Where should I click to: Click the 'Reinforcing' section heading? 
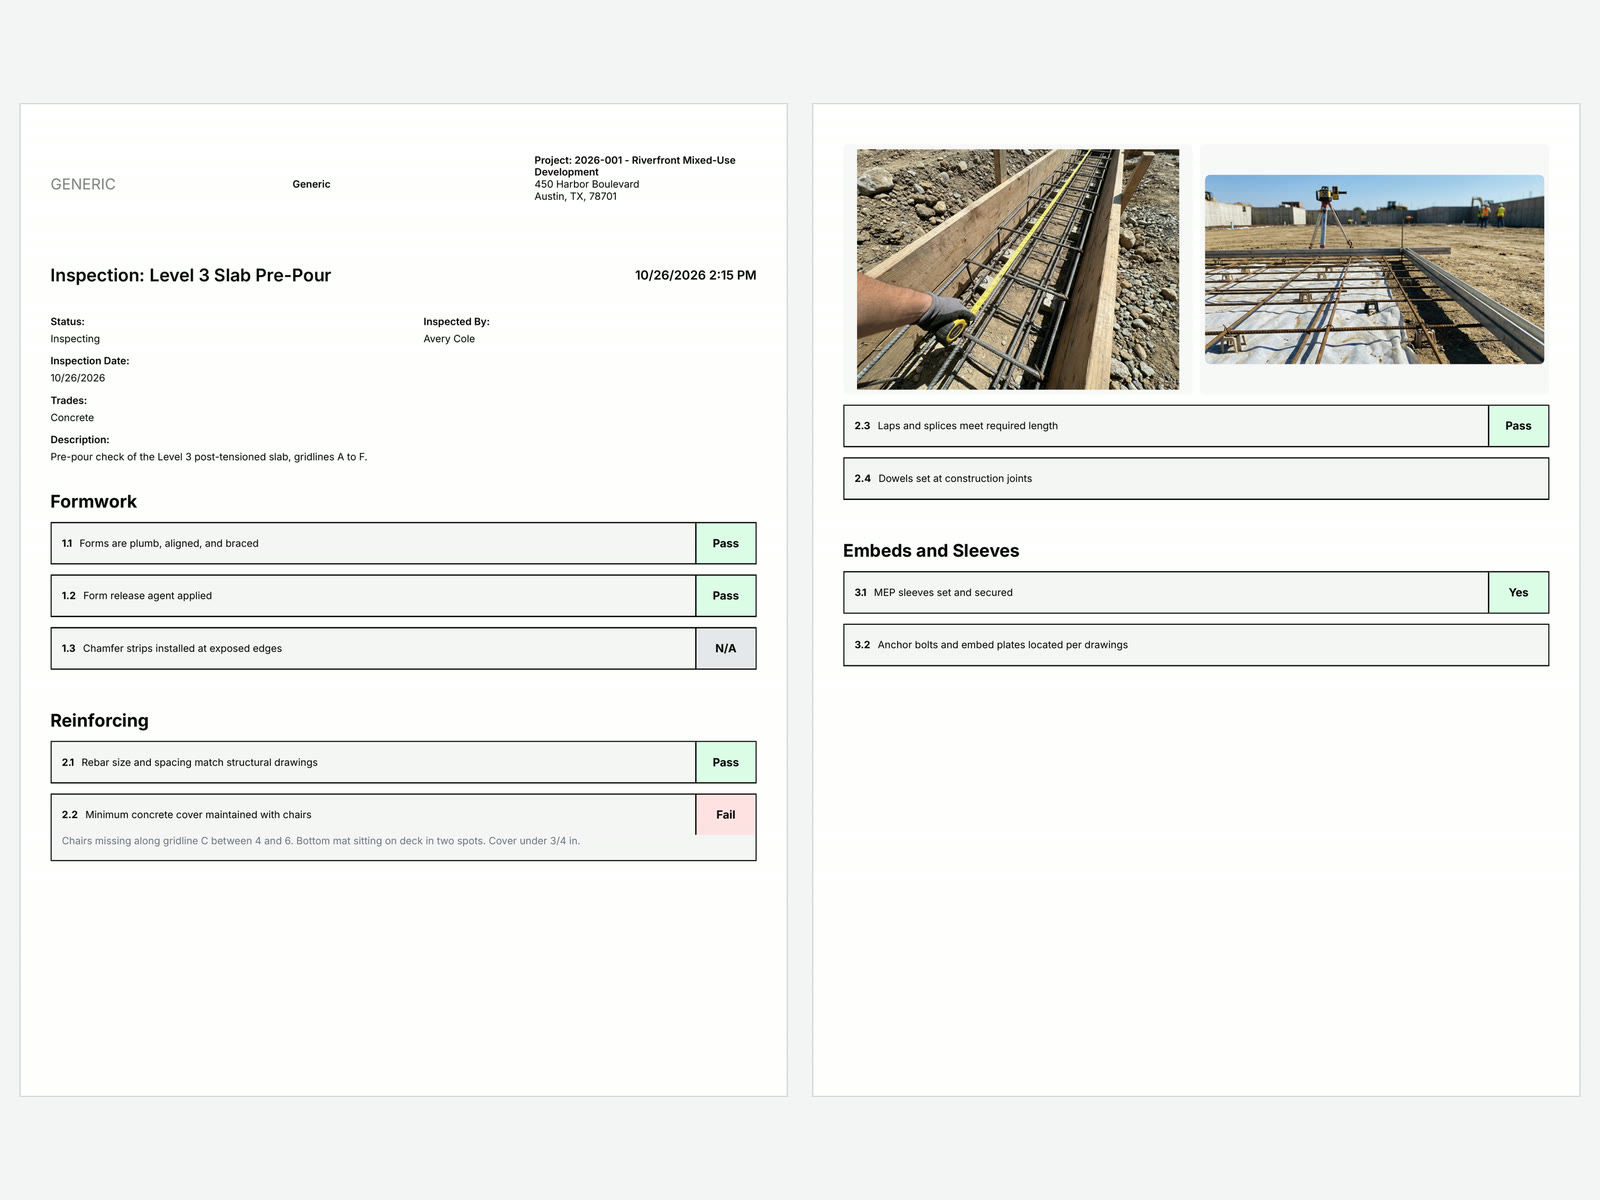[x=99, y=721]
